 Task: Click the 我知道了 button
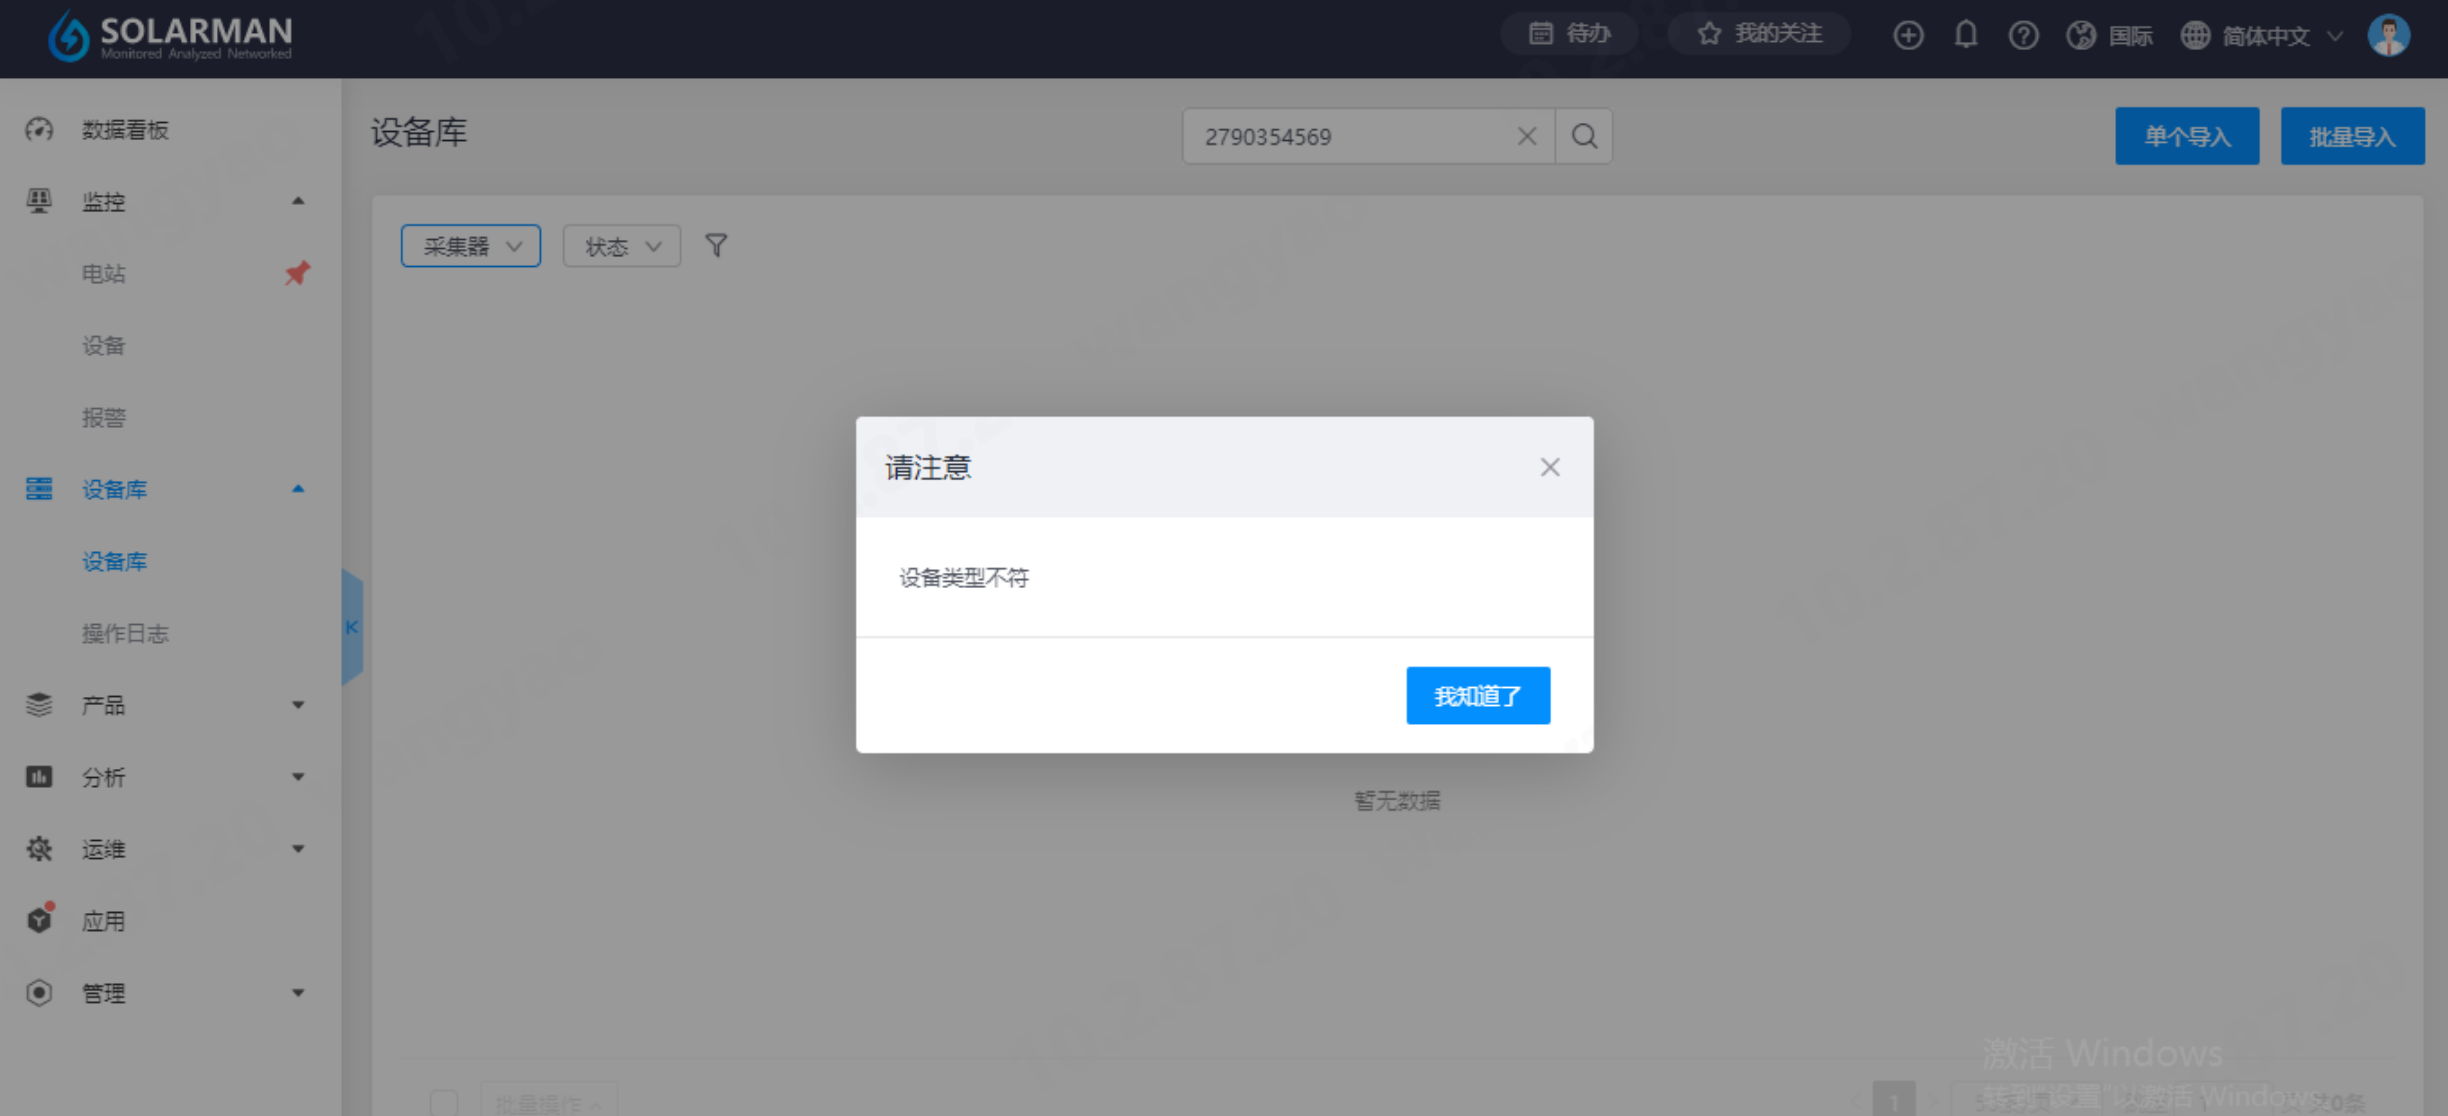tap(1477, 695)
